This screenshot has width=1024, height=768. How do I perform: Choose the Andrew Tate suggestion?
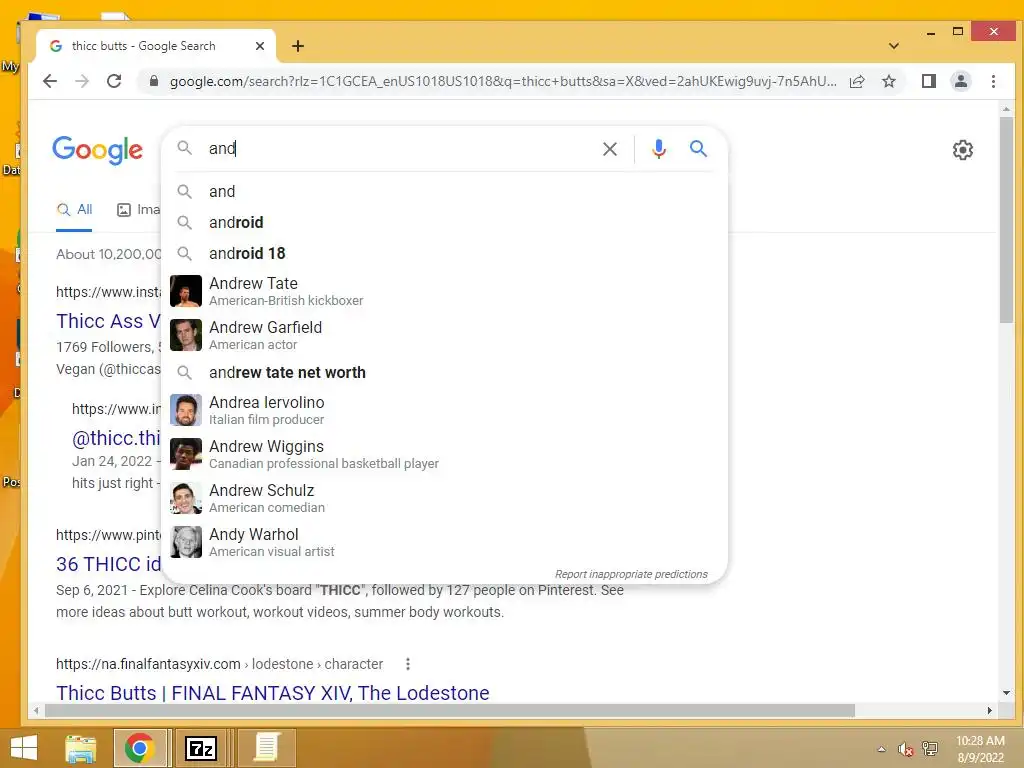coord(444,291)
